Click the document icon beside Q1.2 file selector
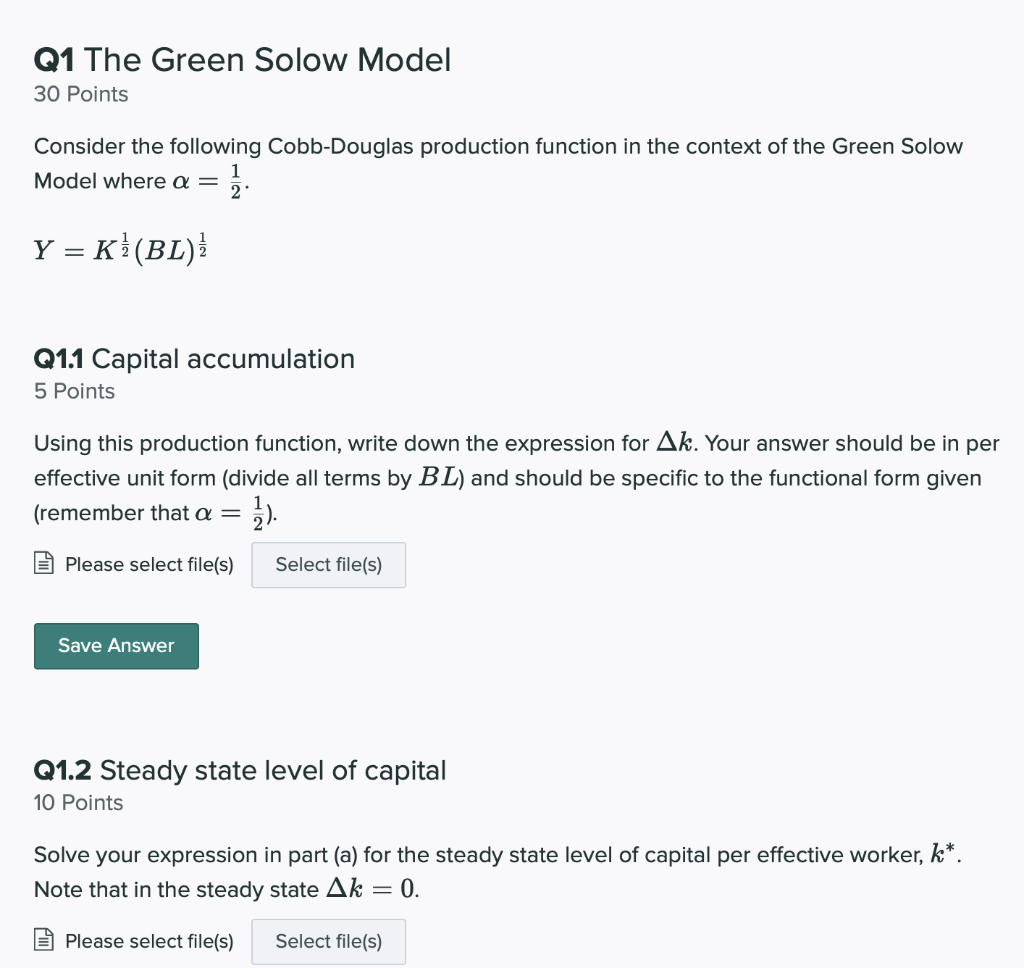The width and height of the screenshot is (1024, 968). click(42, 941)
